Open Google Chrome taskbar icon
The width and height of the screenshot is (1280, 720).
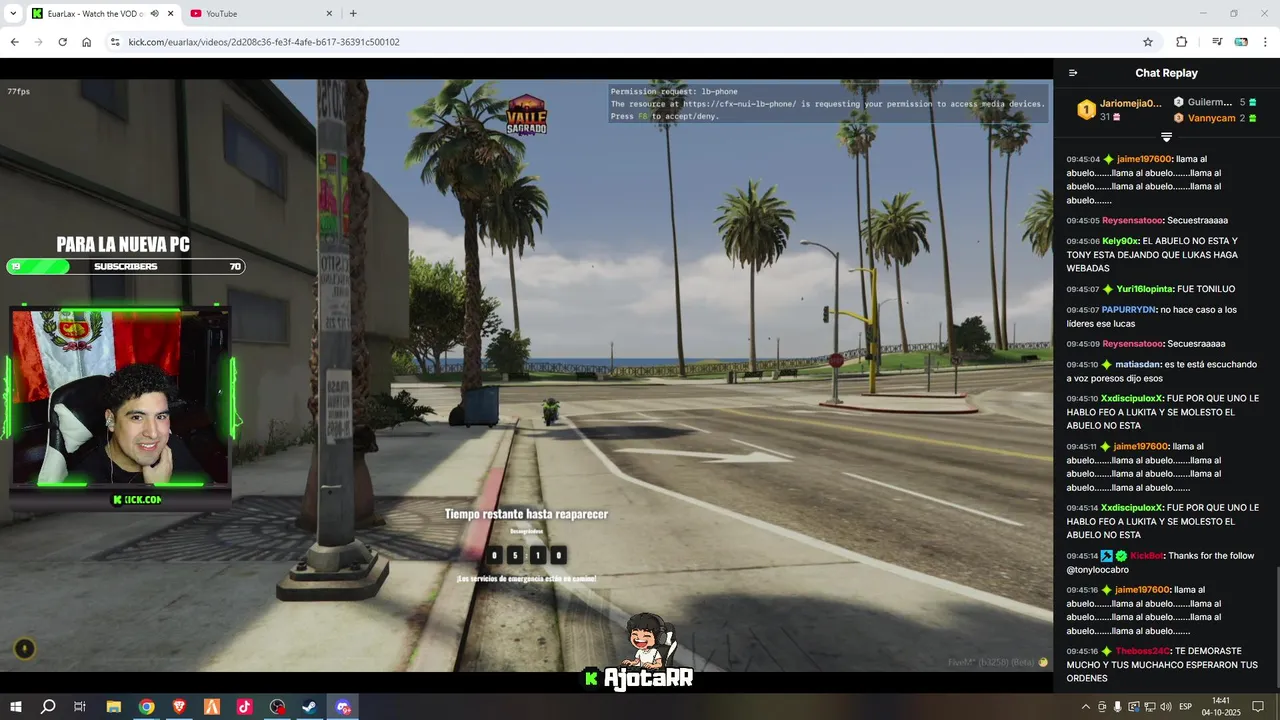tap(147, 707)
